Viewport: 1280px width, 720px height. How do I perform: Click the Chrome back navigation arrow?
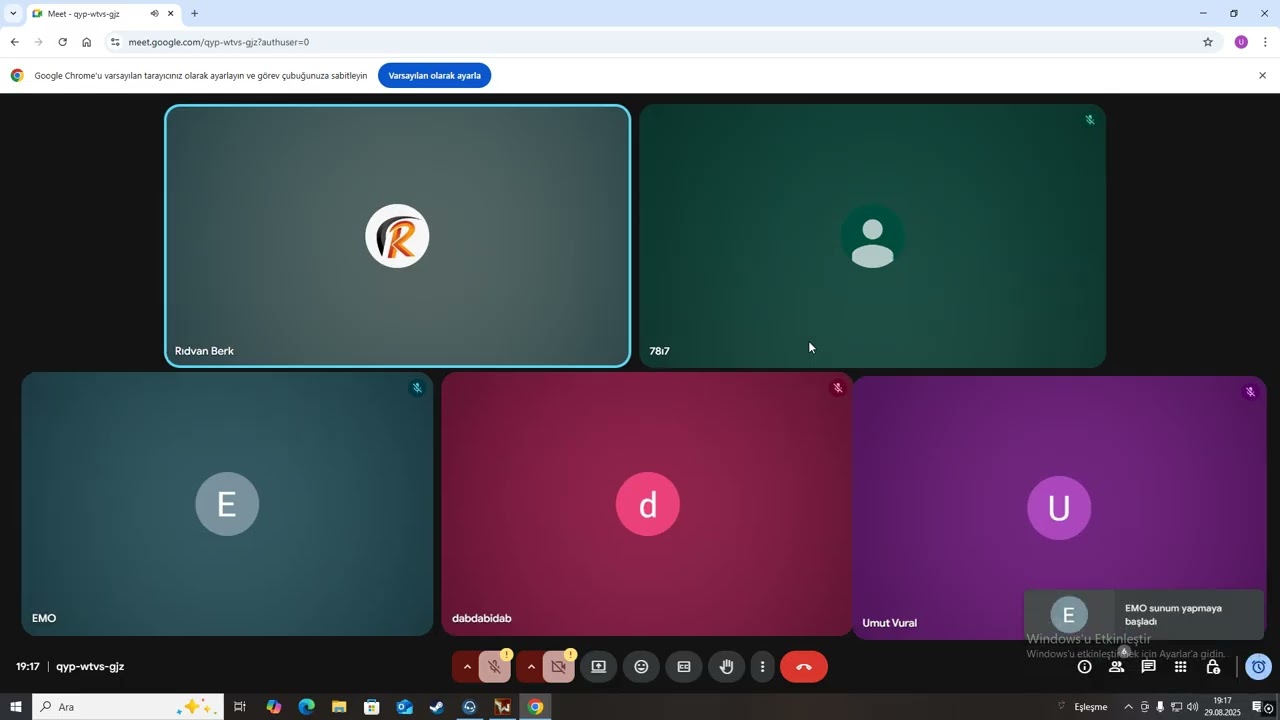pos(14,42)
